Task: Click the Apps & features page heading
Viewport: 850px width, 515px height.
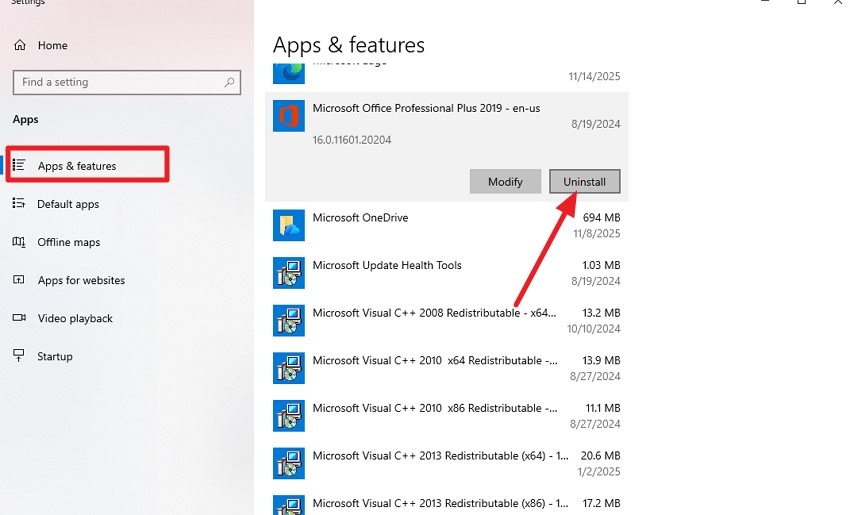Action: click(x=349, y=45)
